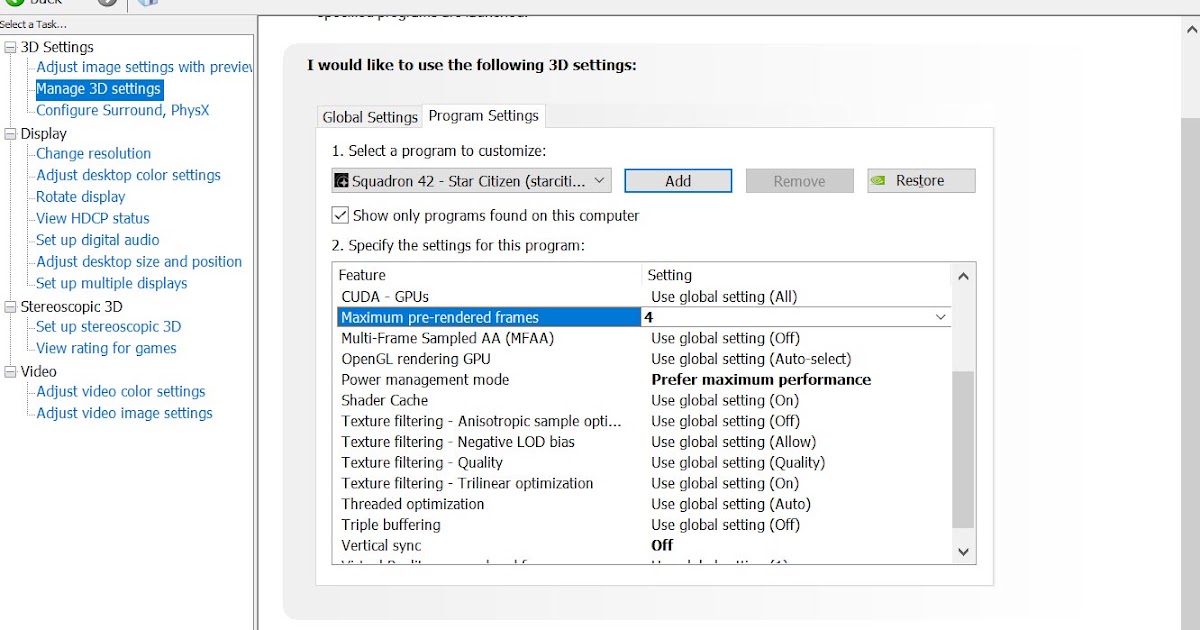Click the Squadron 42 program icon

(x=342, y=181)
